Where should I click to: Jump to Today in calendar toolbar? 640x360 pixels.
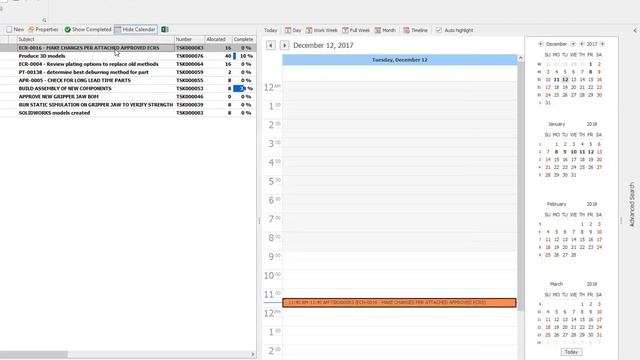[x=271, y=30]
